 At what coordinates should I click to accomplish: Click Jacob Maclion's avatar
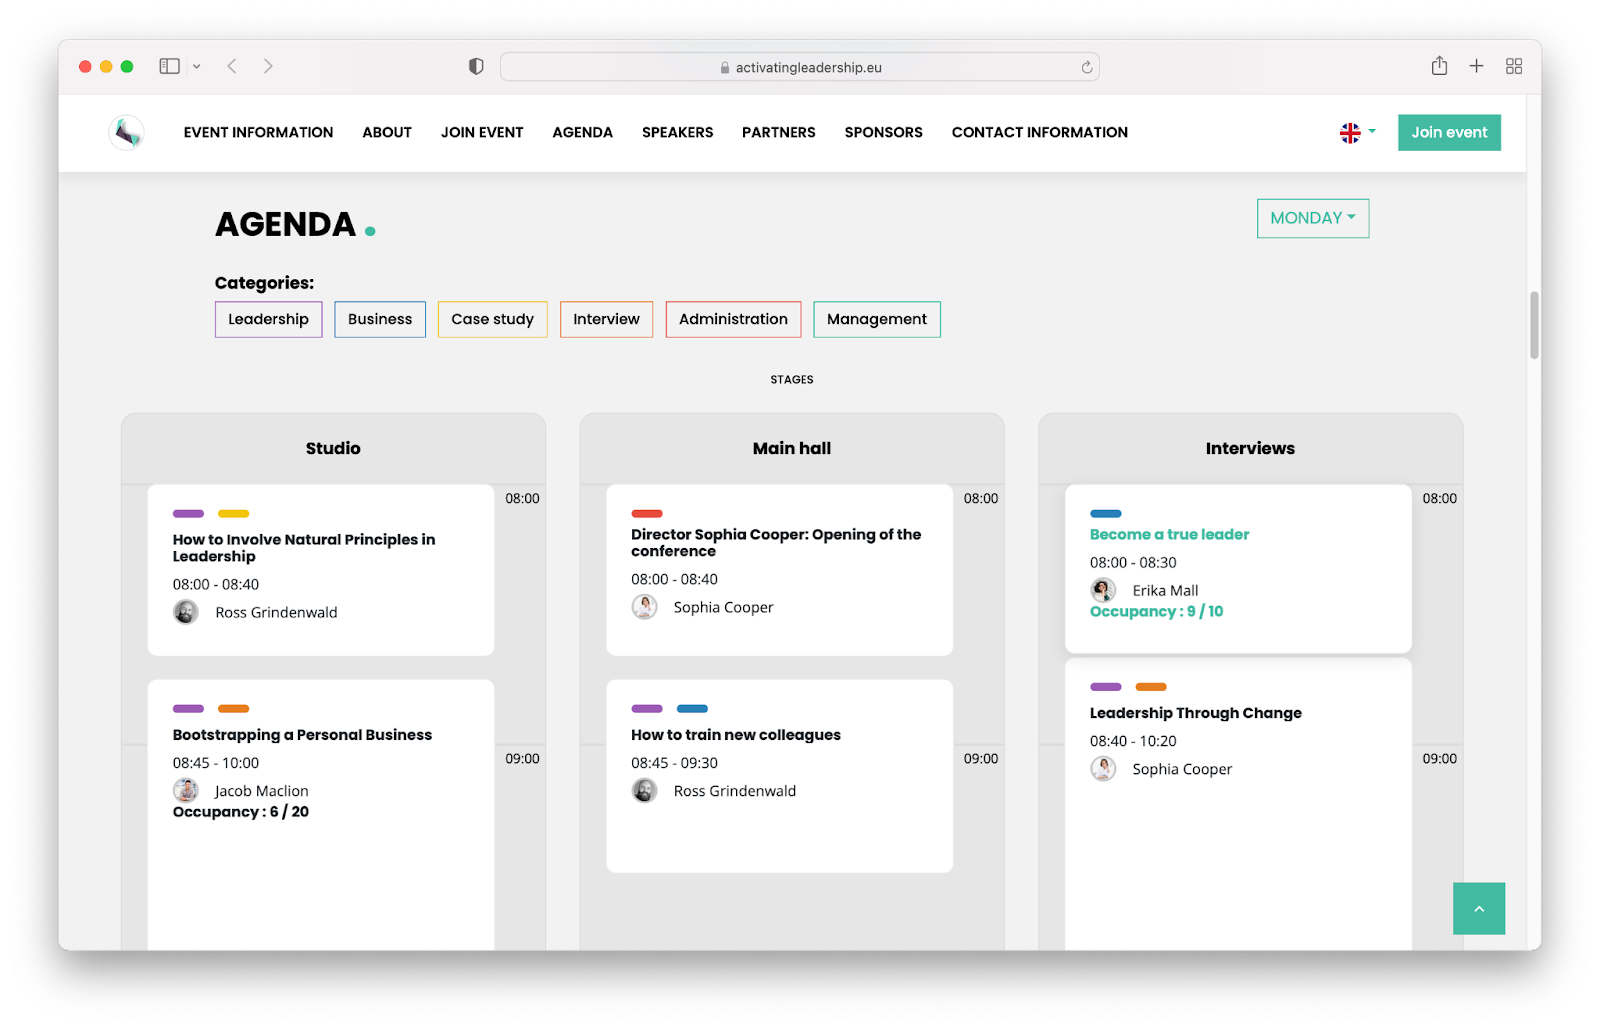(x=186, y=790)
